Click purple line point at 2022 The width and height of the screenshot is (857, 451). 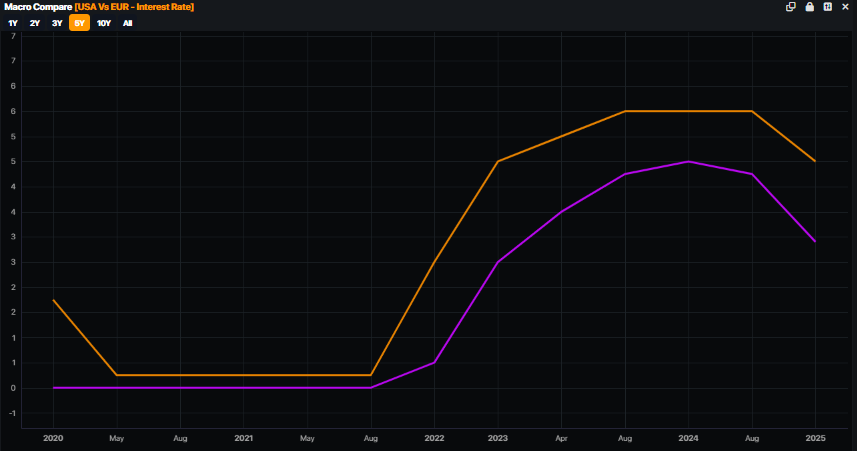(x=434, y=362)
